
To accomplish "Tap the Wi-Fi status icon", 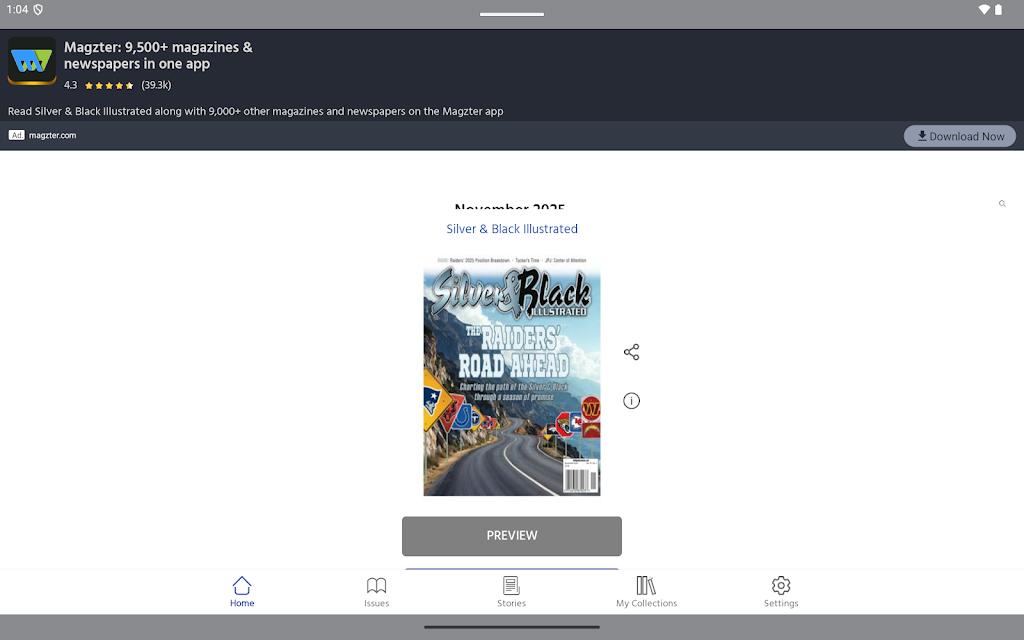I will pyautogui.click(x=984, y=9).
